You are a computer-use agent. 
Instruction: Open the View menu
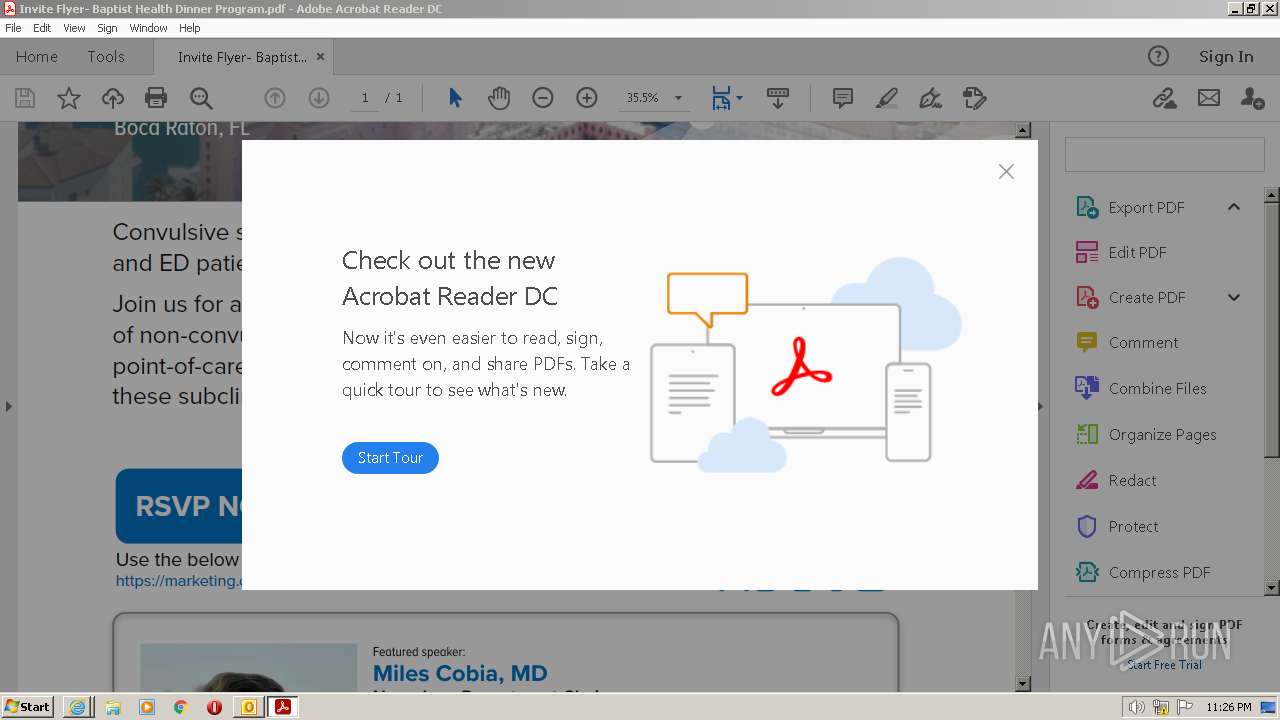click(x=74, y=28)
